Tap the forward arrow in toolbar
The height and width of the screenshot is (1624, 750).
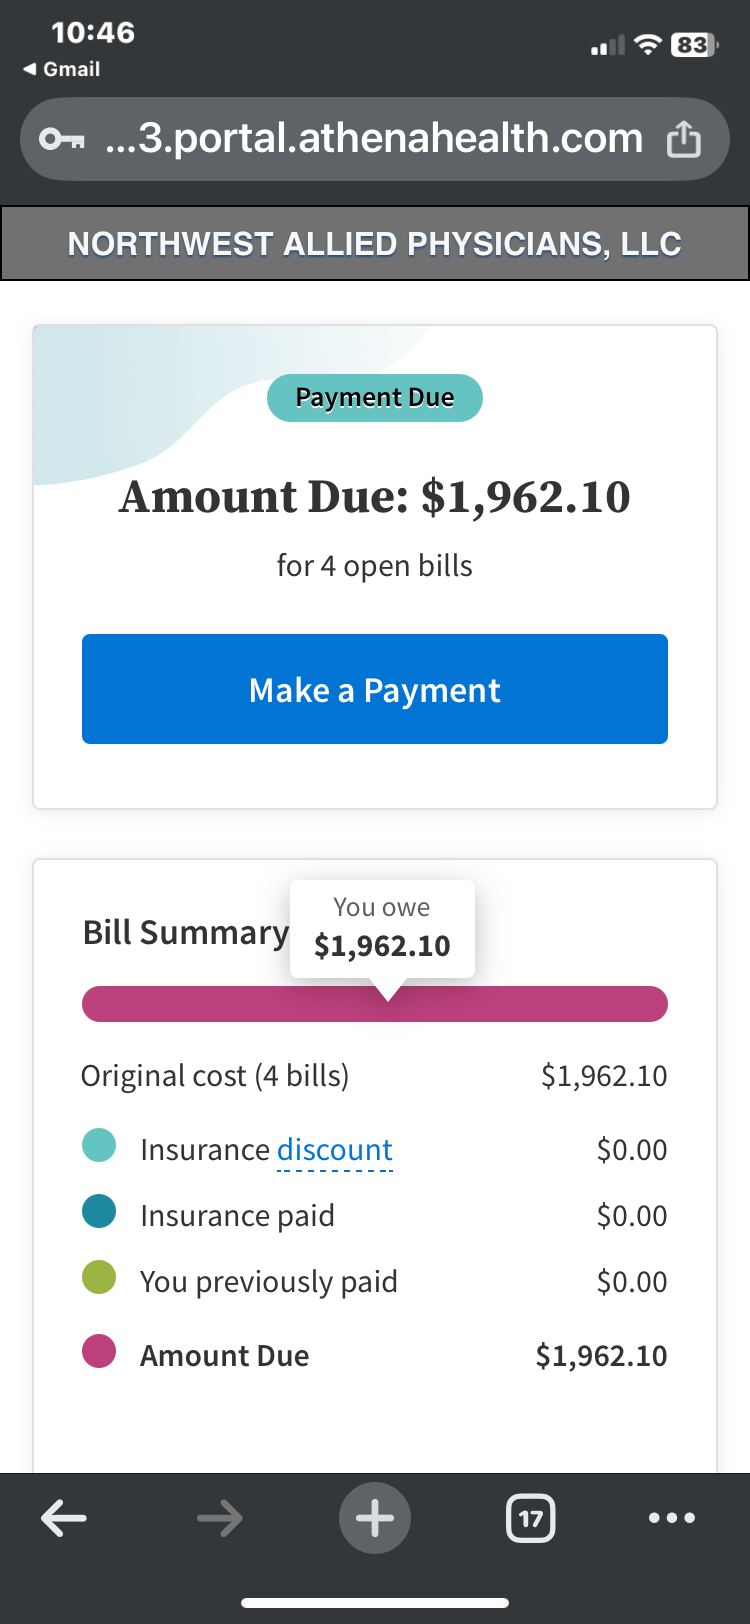point(219,1518)
